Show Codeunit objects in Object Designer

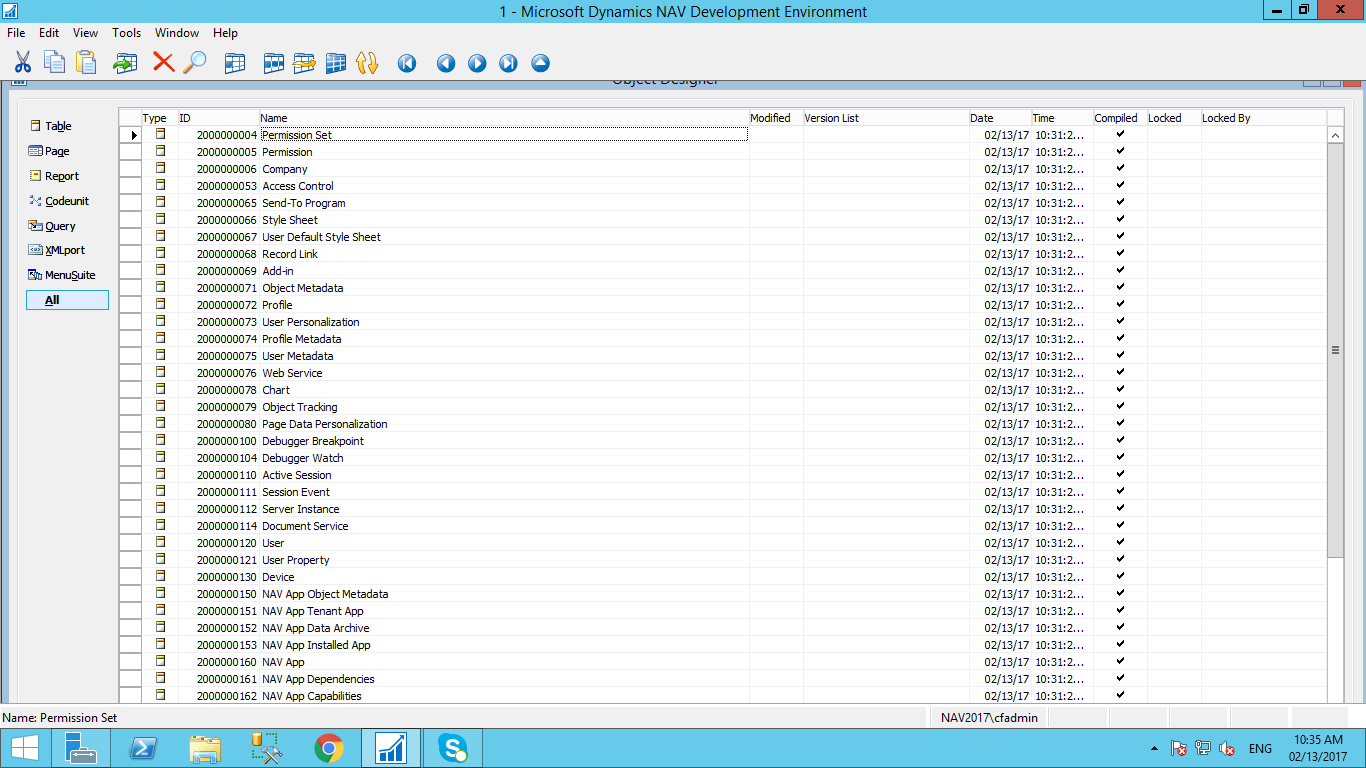click(x=67, y=201)
